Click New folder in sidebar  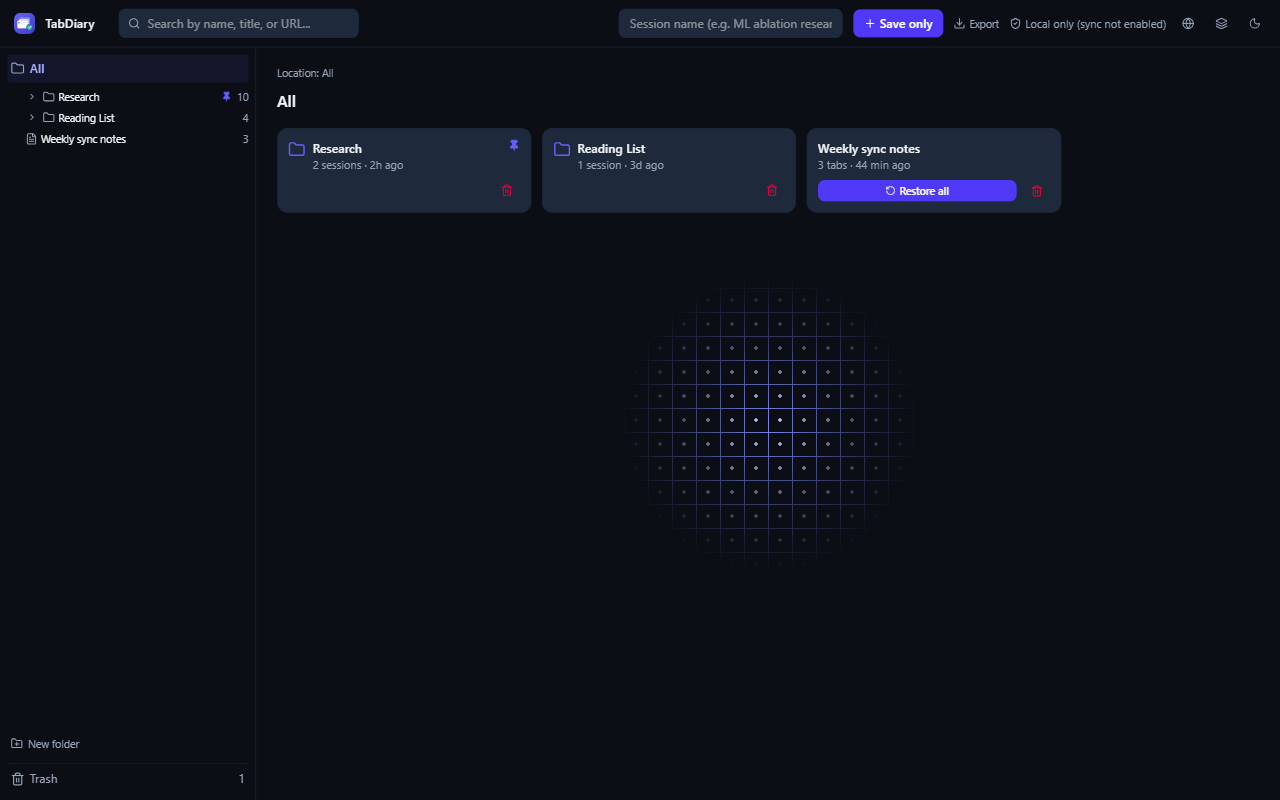[45, 744]
